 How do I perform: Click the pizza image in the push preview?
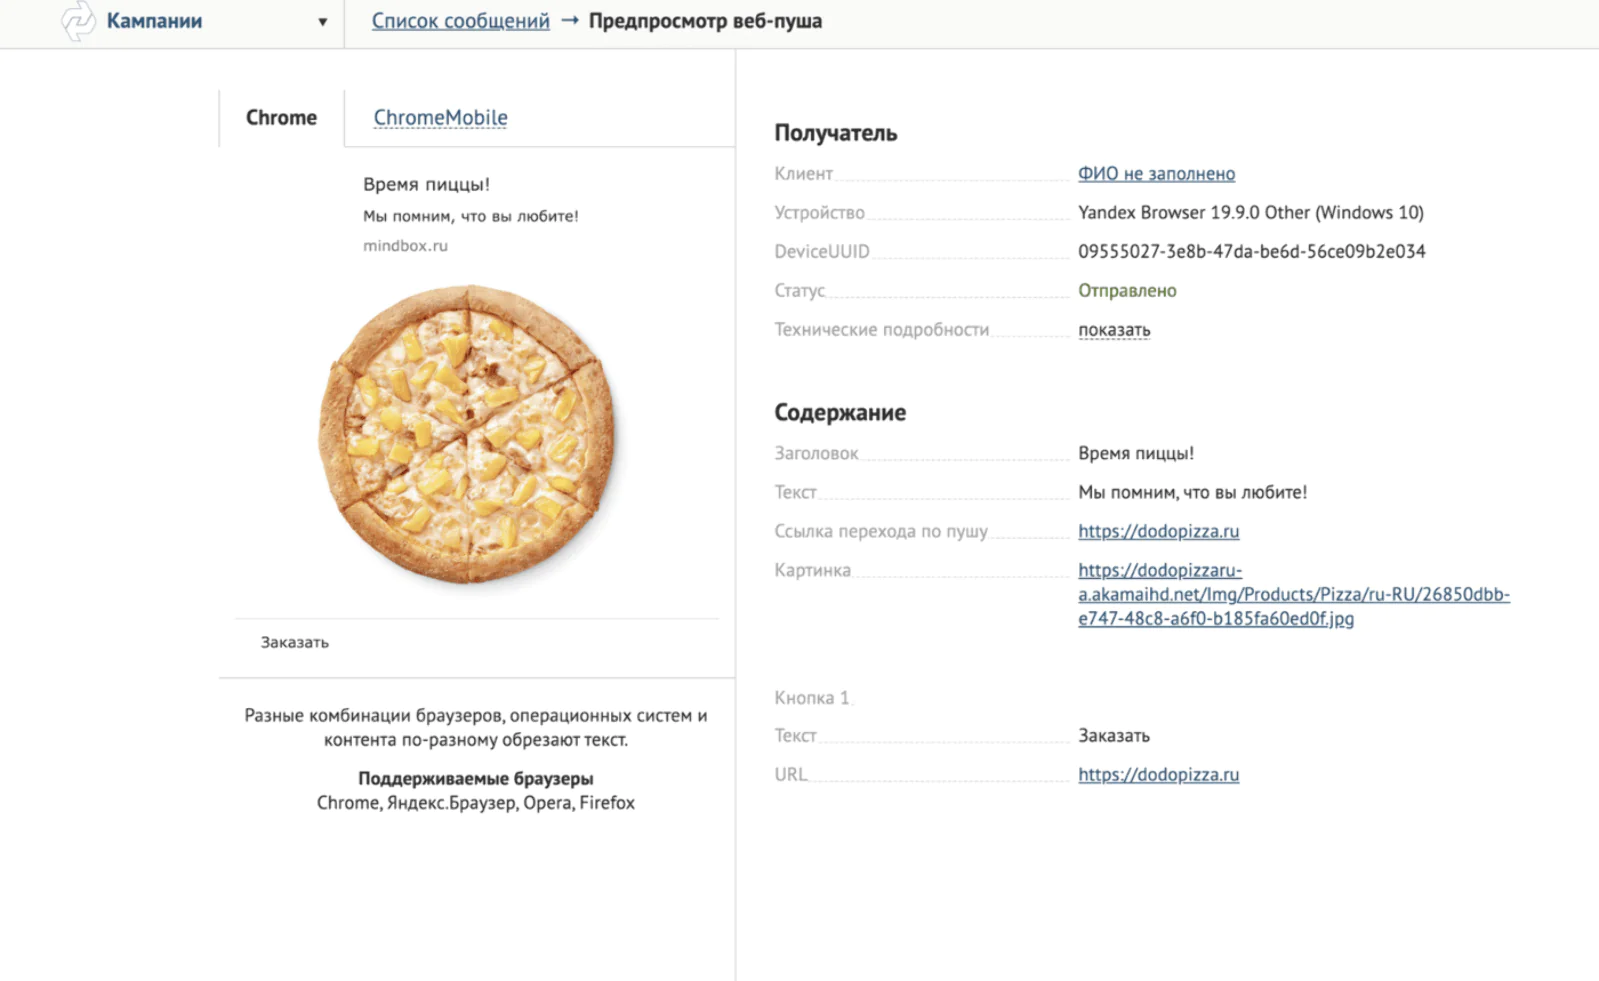(468, 435)
